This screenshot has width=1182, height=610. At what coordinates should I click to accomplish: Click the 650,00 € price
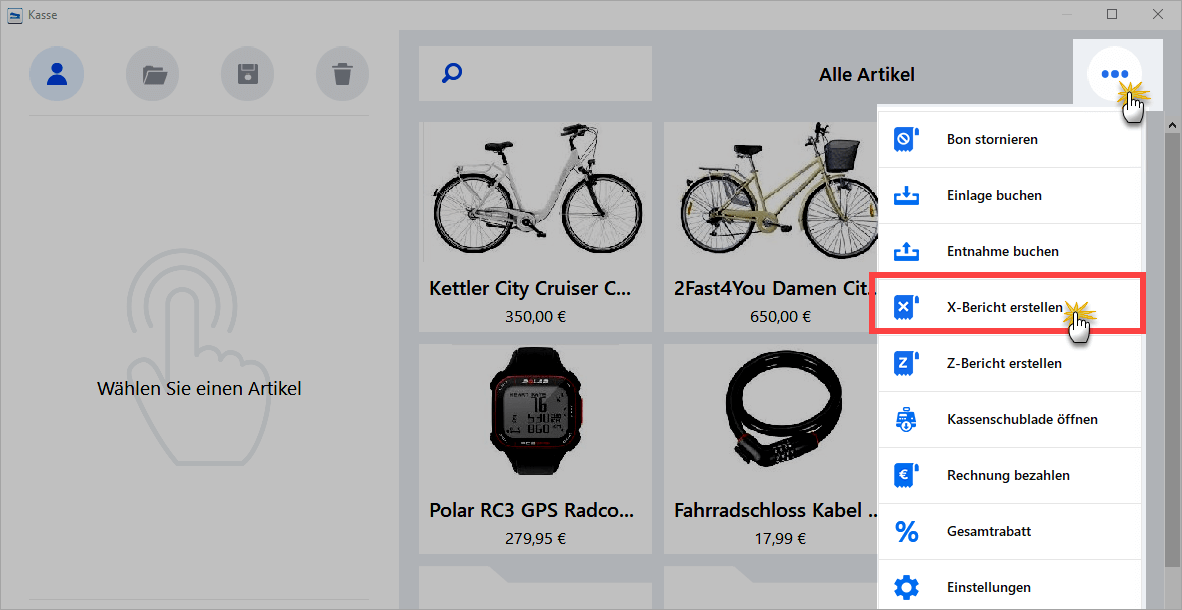[x=780, y=317]
